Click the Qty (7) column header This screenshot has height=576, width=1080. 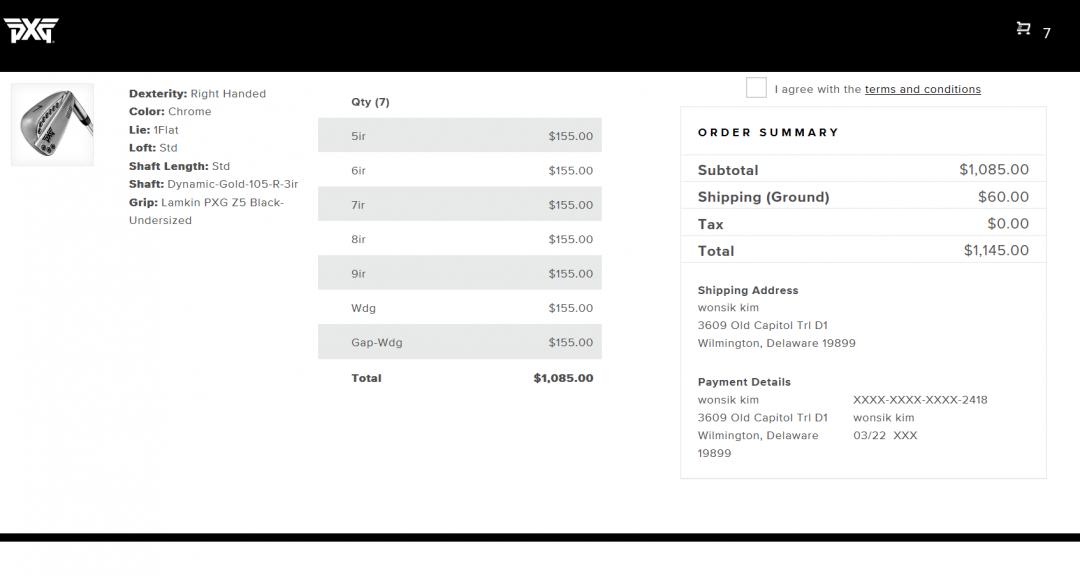click(370, 102)
